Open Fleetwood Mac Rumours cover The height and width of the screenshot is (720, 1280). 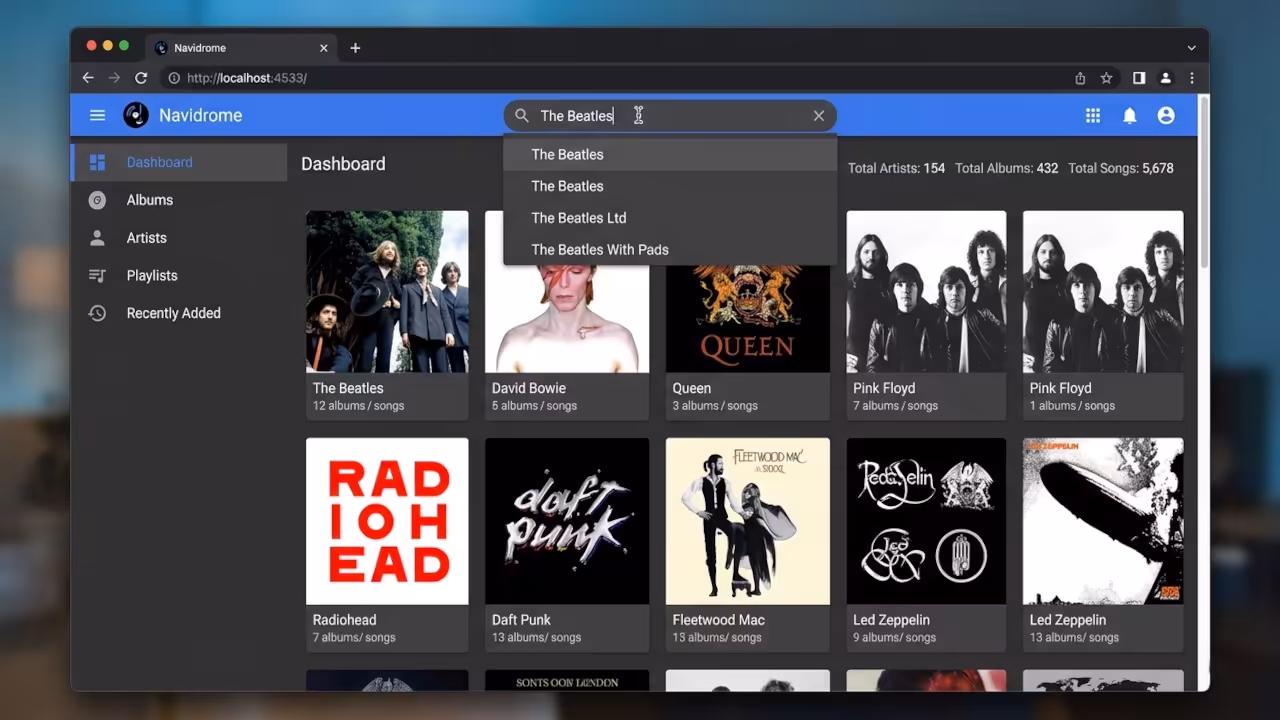748,521
